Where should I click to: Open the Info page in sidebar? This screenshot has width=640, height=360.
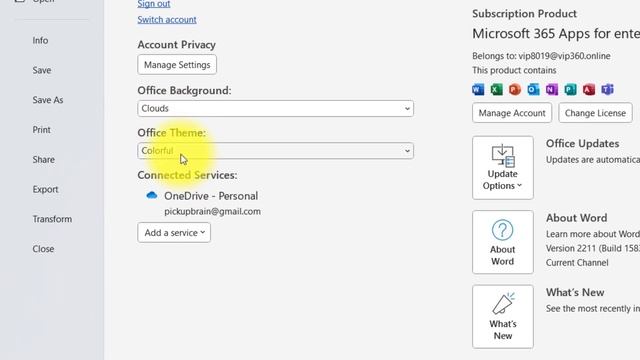(40, 40)
